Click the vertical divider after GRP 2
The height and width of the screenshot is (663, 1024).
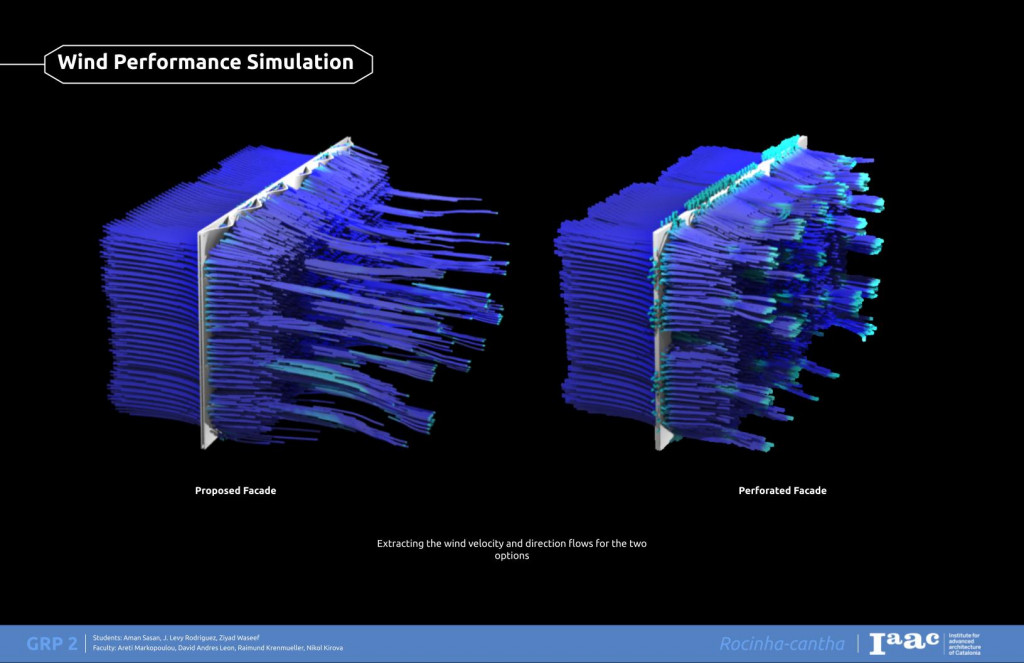tap(86, 644)
